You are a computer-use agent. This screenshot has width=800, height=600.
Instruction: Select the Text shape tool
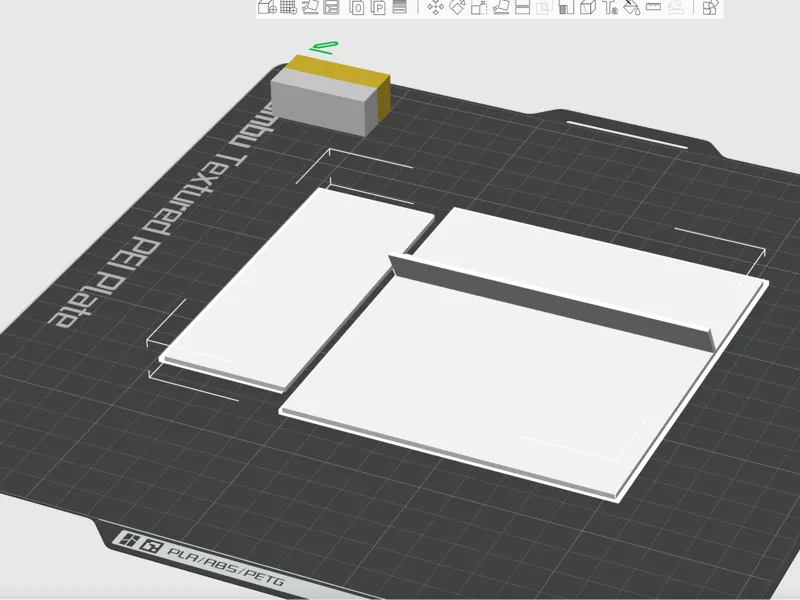(610, 7)
